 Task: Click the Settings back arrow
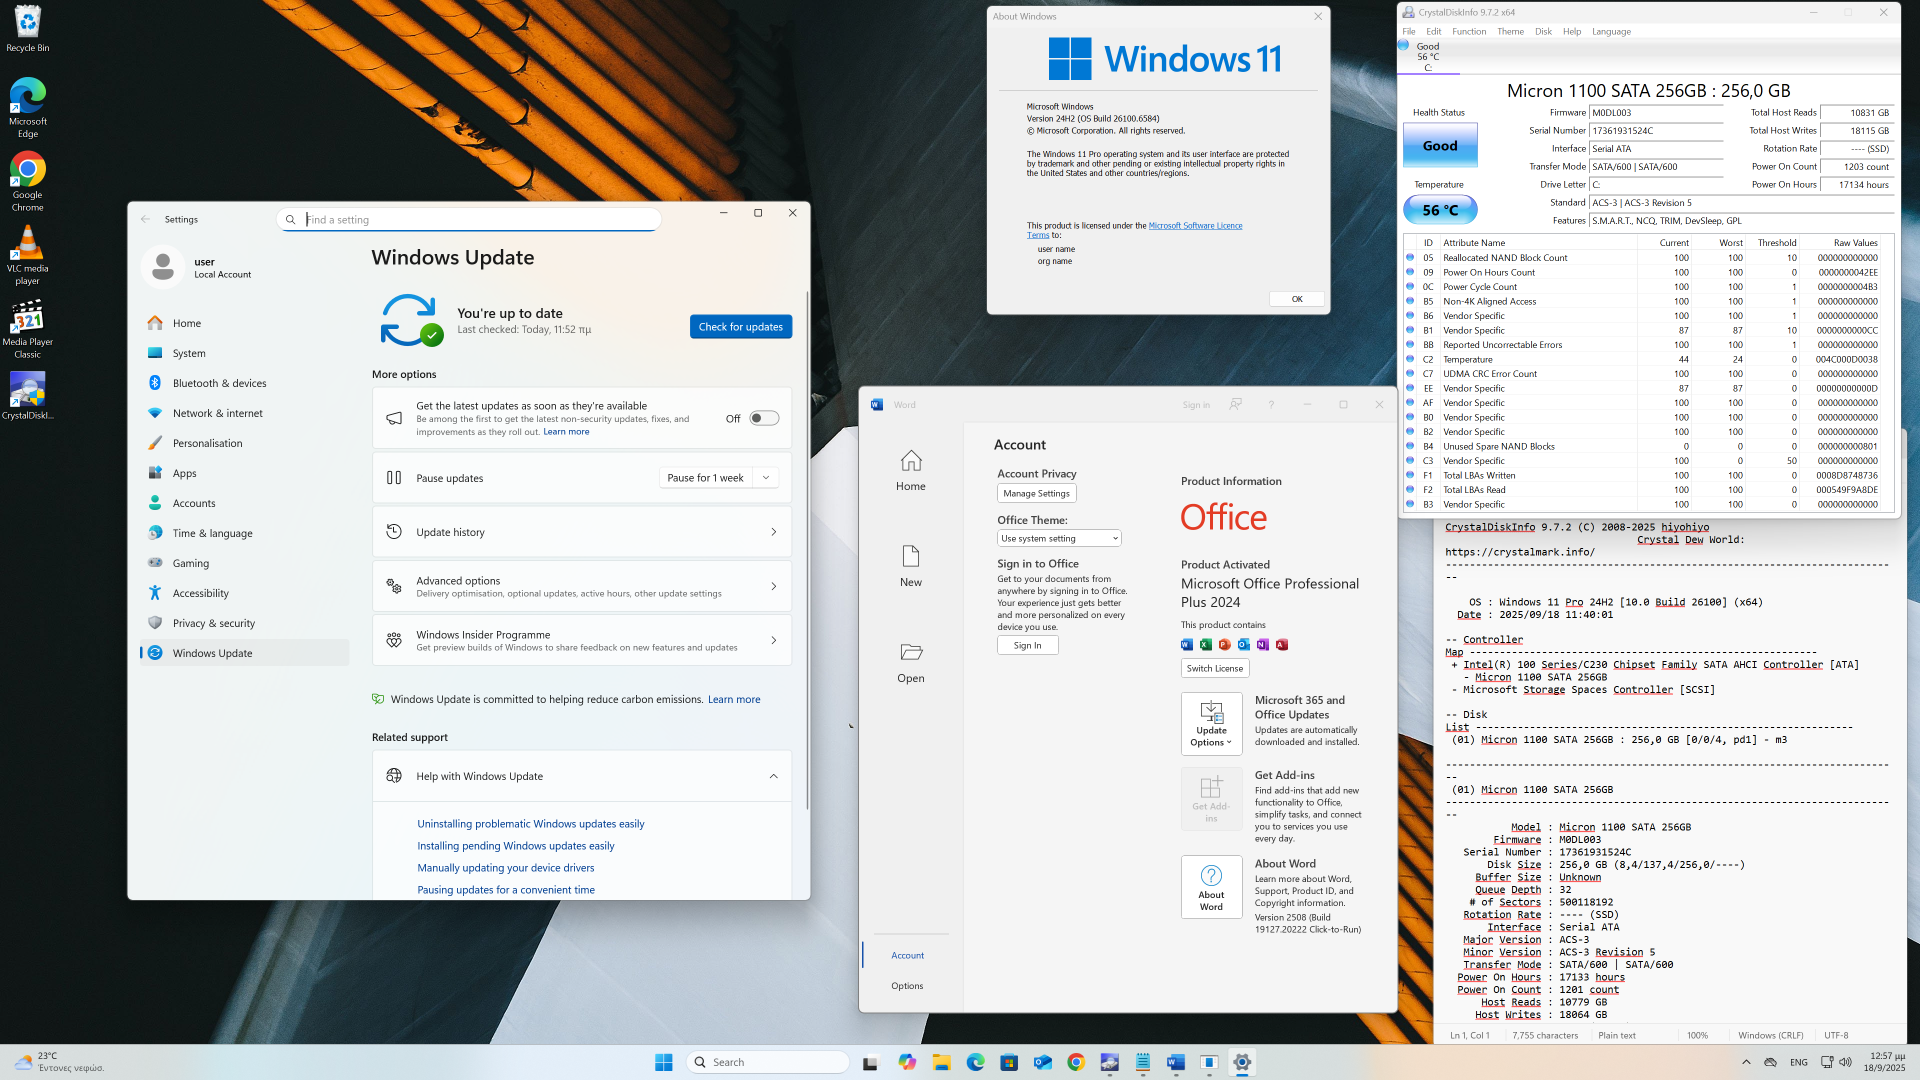pyautogui.click(x=146, y=219)
